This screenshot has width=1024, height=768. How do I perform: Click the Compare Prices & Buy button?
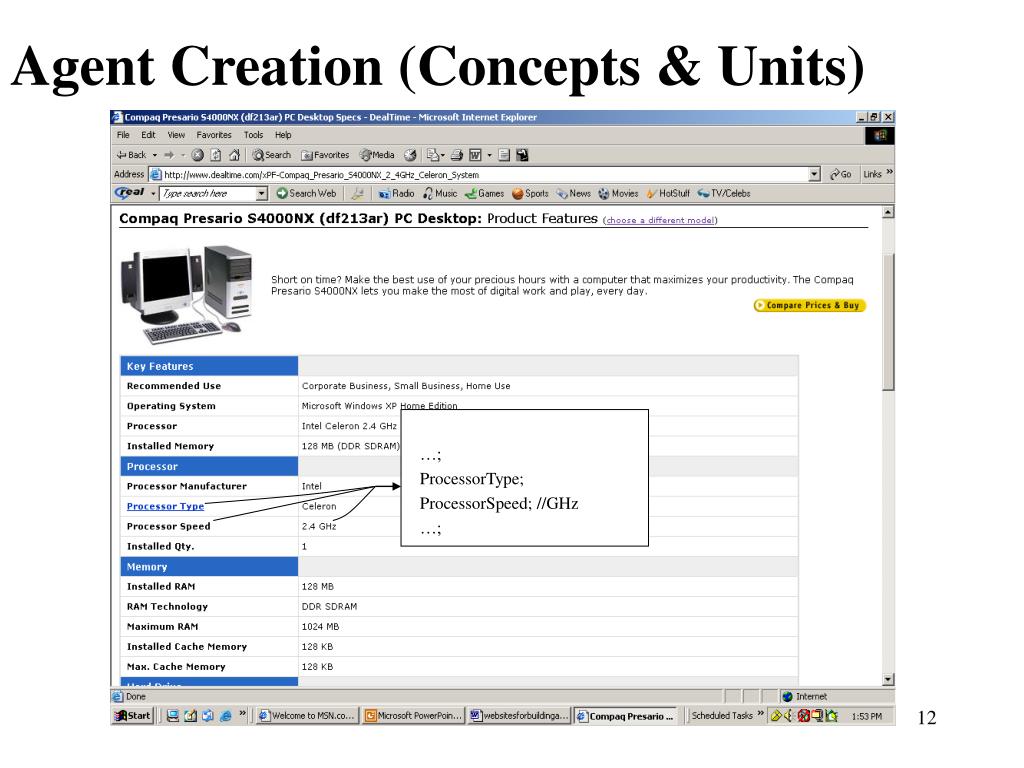click(809, 306)
